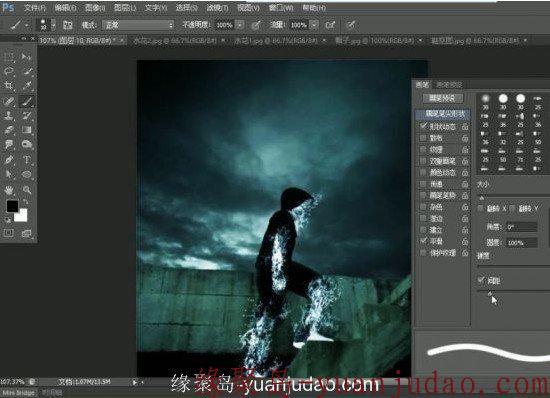Select the Zoom tool
This screenshot has width=550, height=398.
[x=27, y=190]
